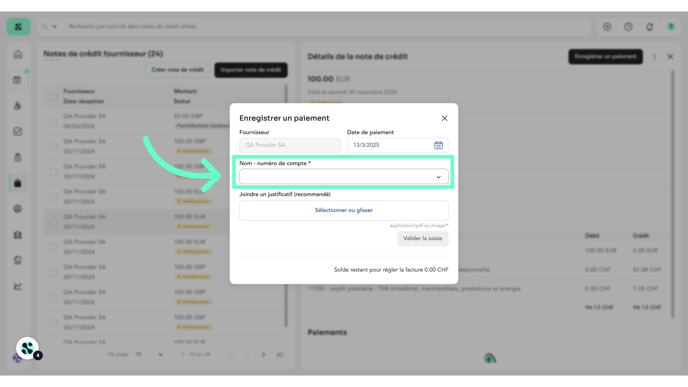Click the help question mark icon

(671, 27)
